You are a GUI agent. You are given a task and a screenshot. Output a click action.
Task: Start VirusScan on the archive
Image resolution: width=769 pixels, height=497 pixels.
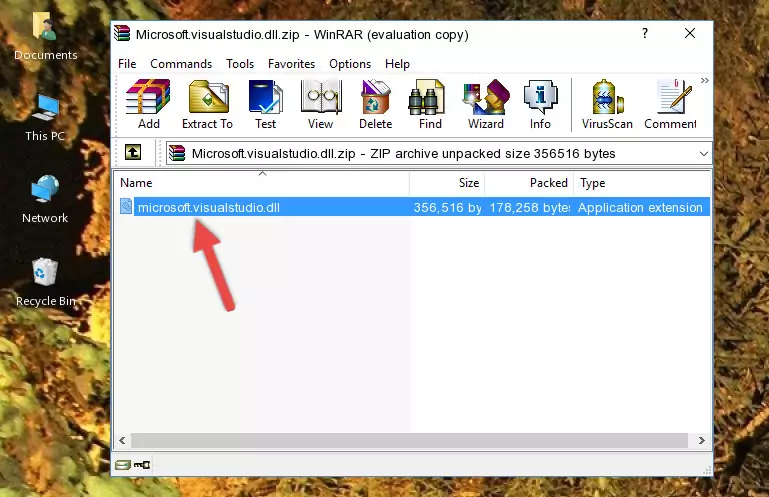point(607,104)
